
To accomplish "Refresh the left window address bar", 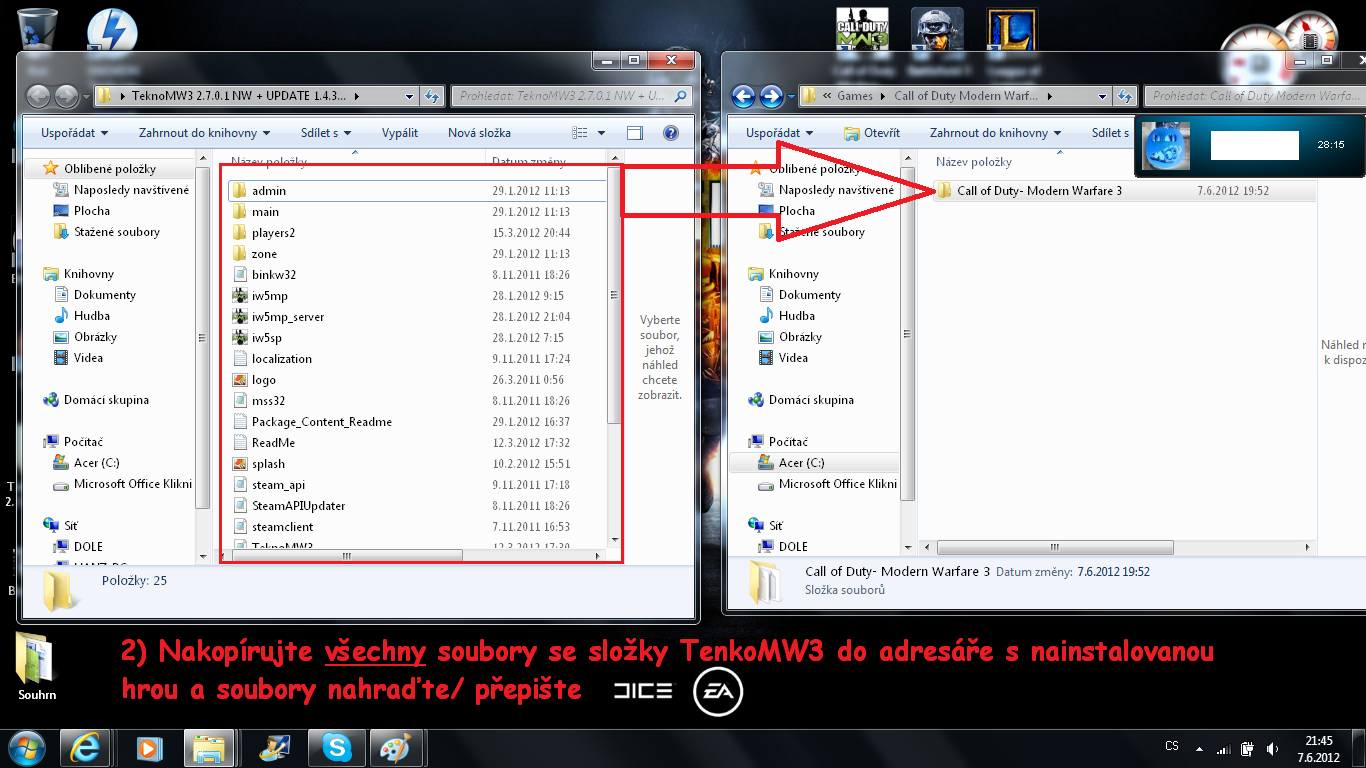I will 432,96.
